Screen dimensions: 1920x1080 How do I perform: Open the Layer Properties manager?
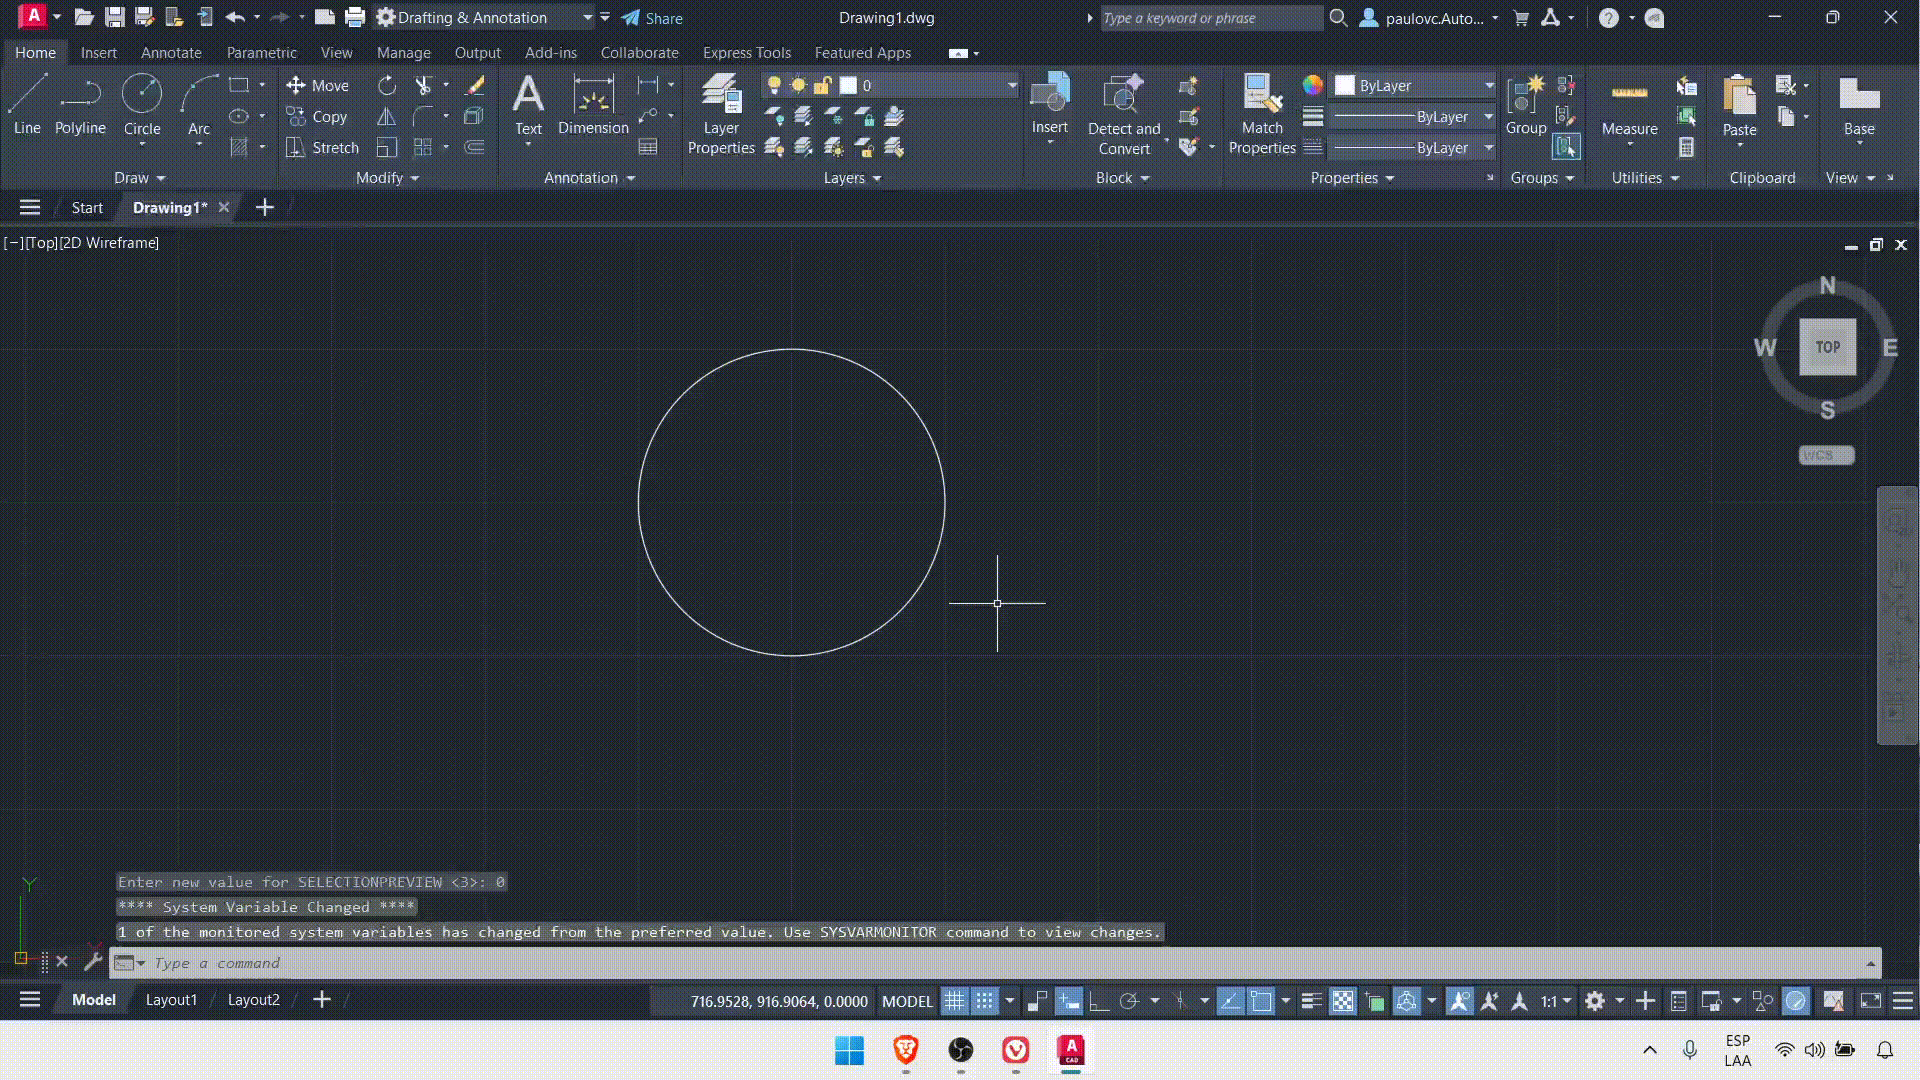point(720,114)
